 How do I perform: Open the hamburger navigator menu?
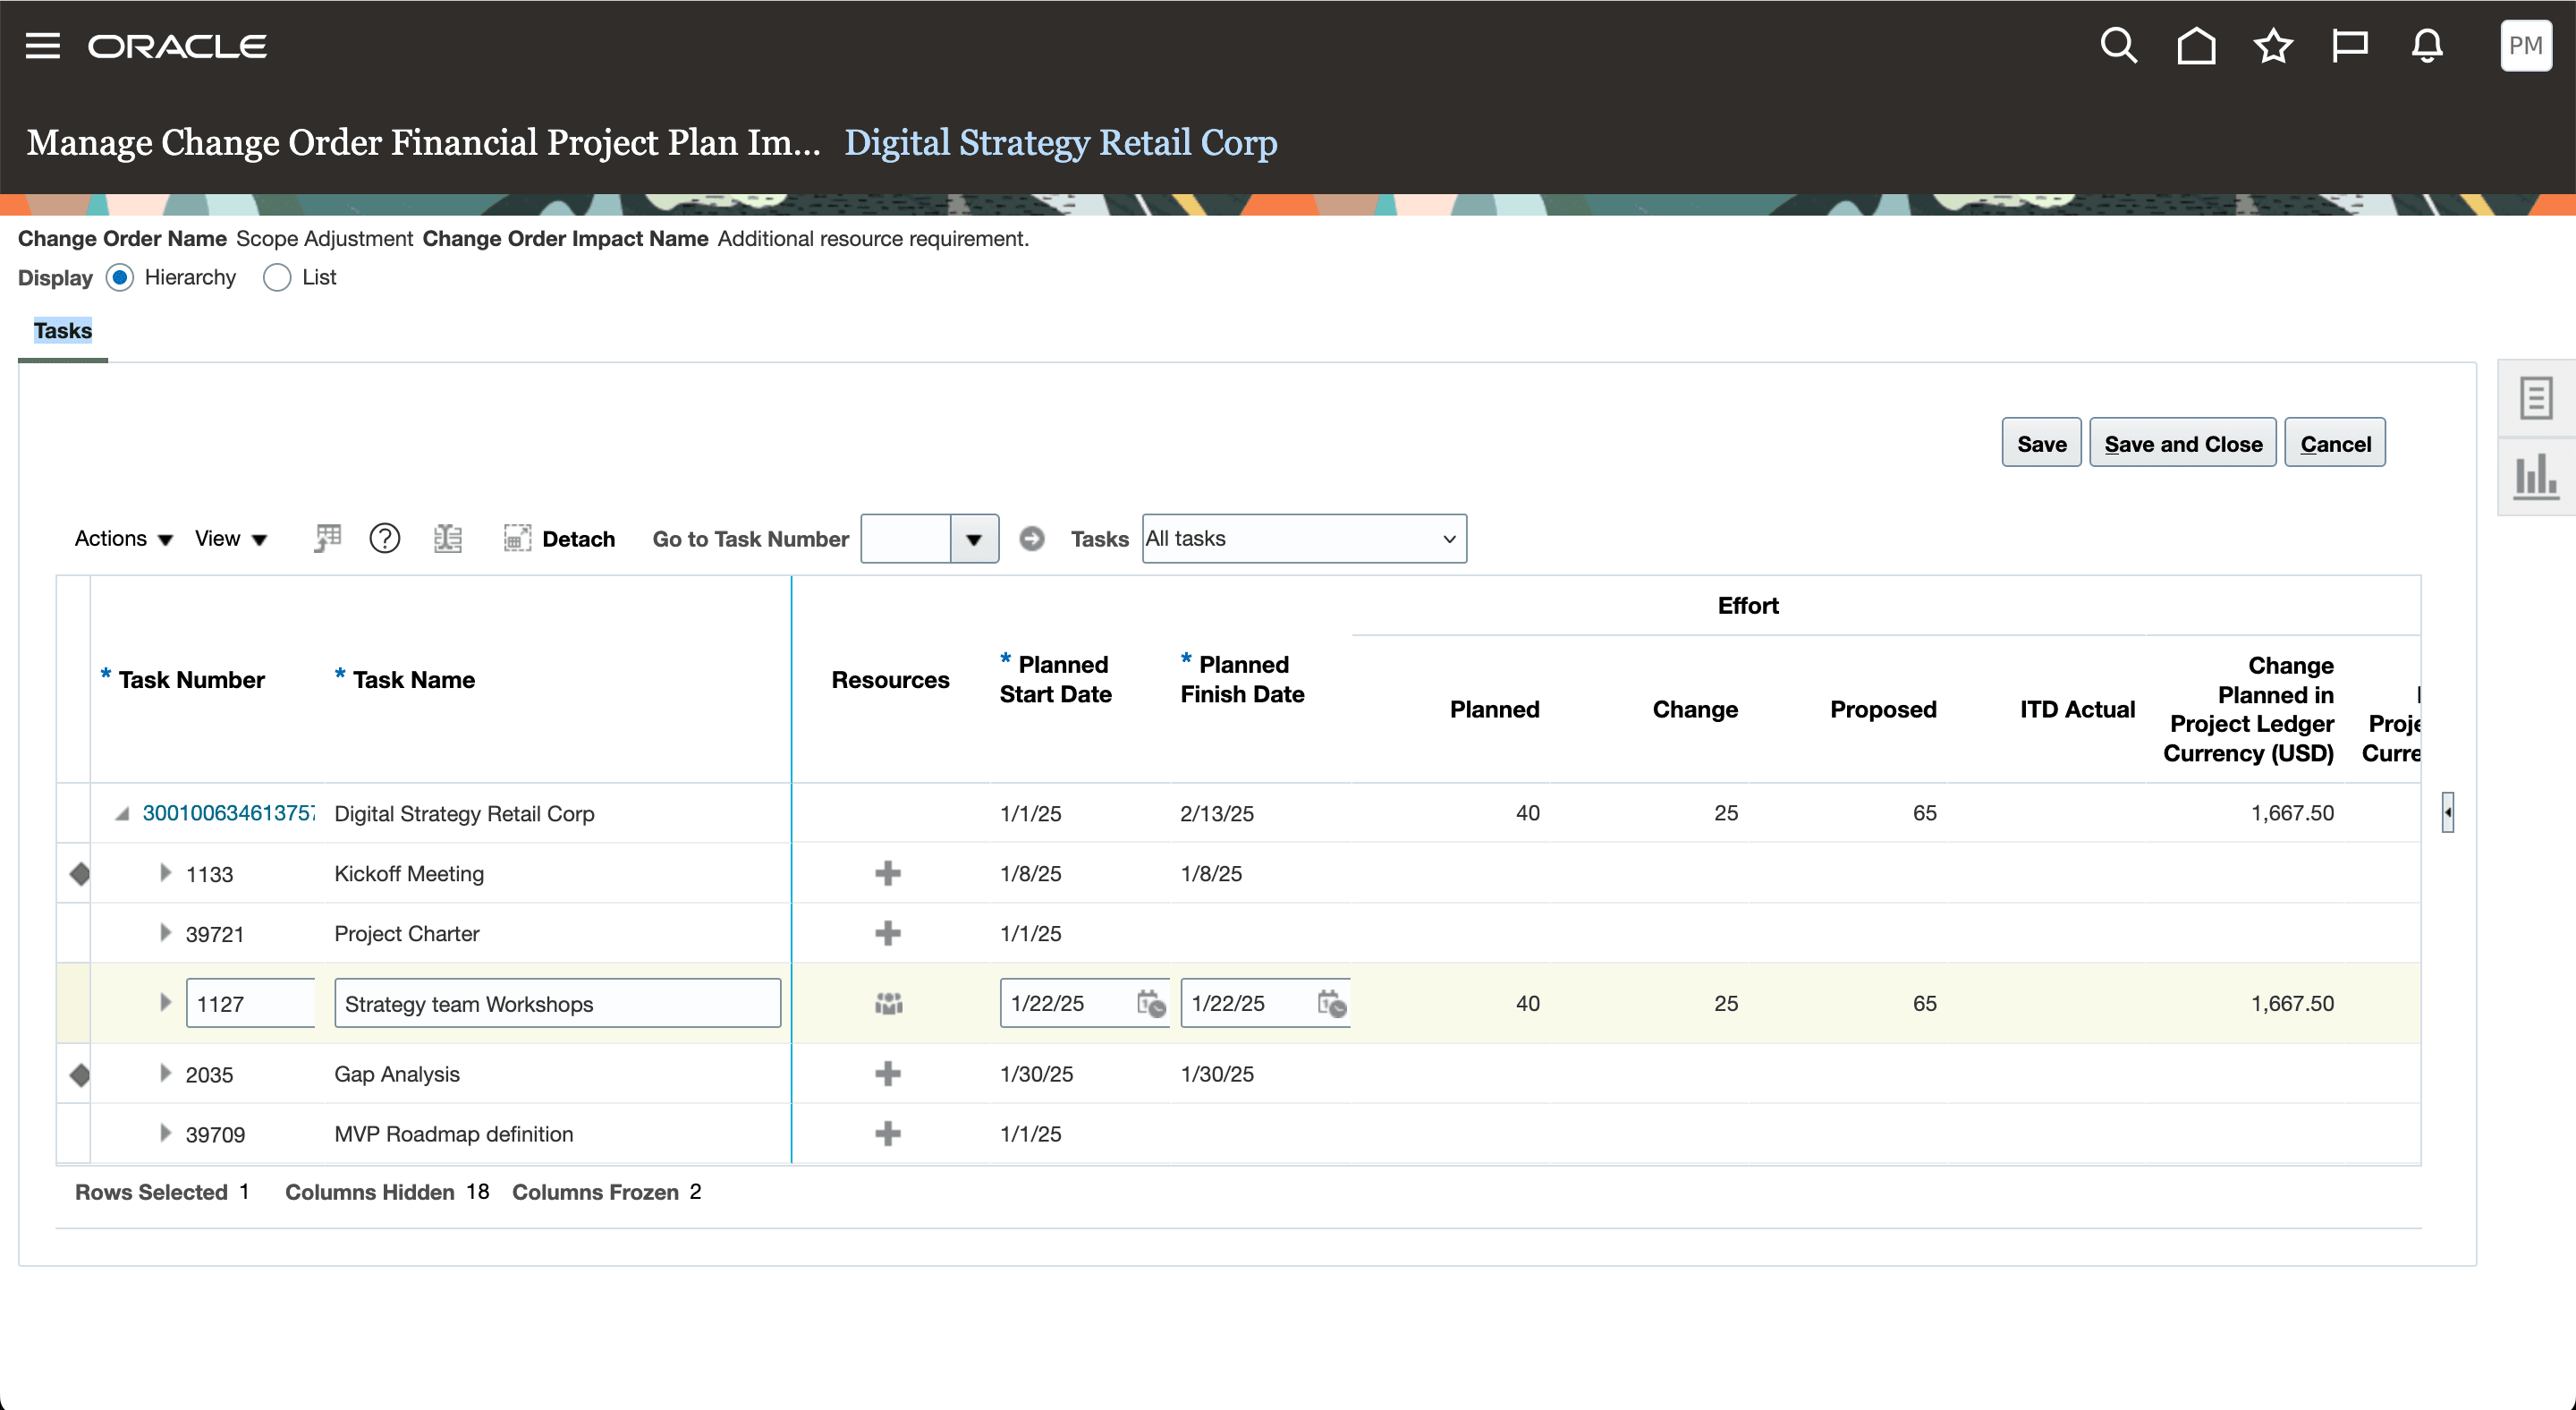click(x=43, y=46)
